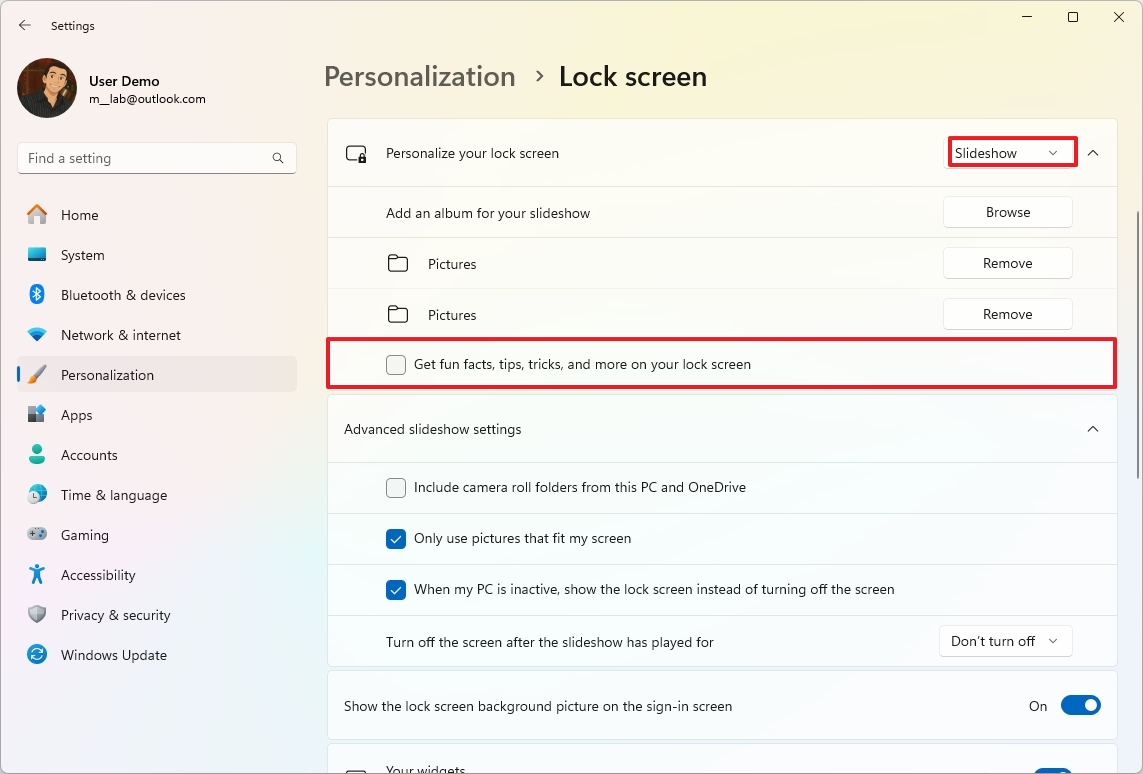Image resolution: width=1143 pixels, height=774 pixels.
Task: Click Browse to add an album
Action: point(1007,212)
